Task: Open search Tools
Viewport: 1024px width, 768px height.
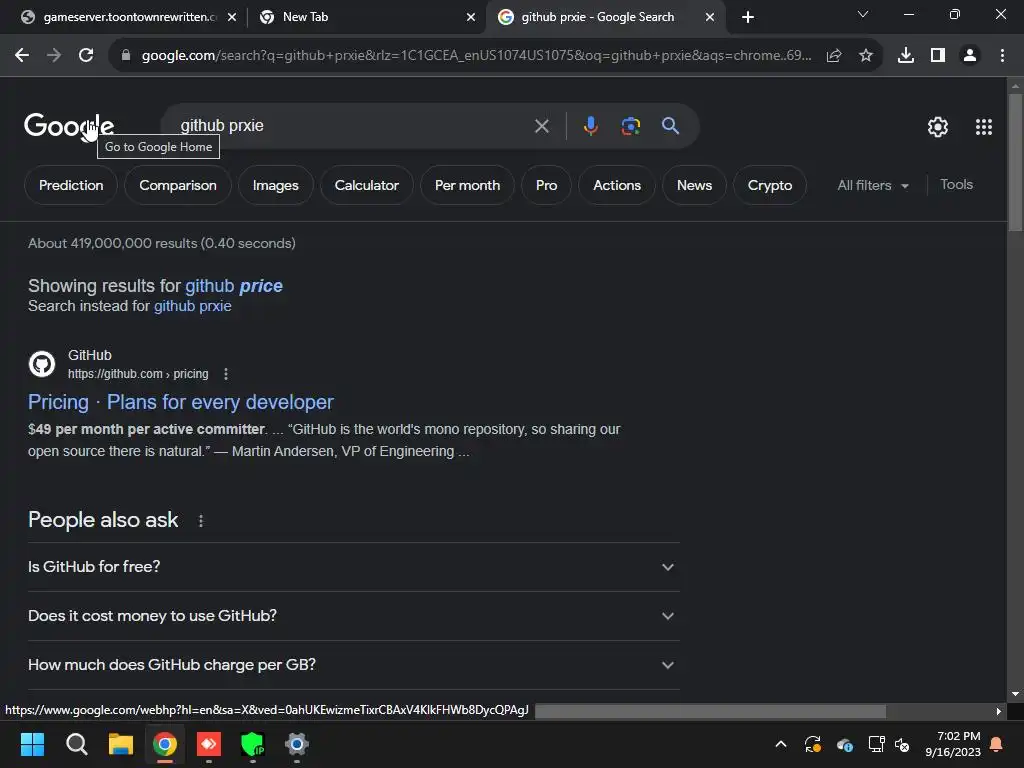Action: [x=956, y=185]
